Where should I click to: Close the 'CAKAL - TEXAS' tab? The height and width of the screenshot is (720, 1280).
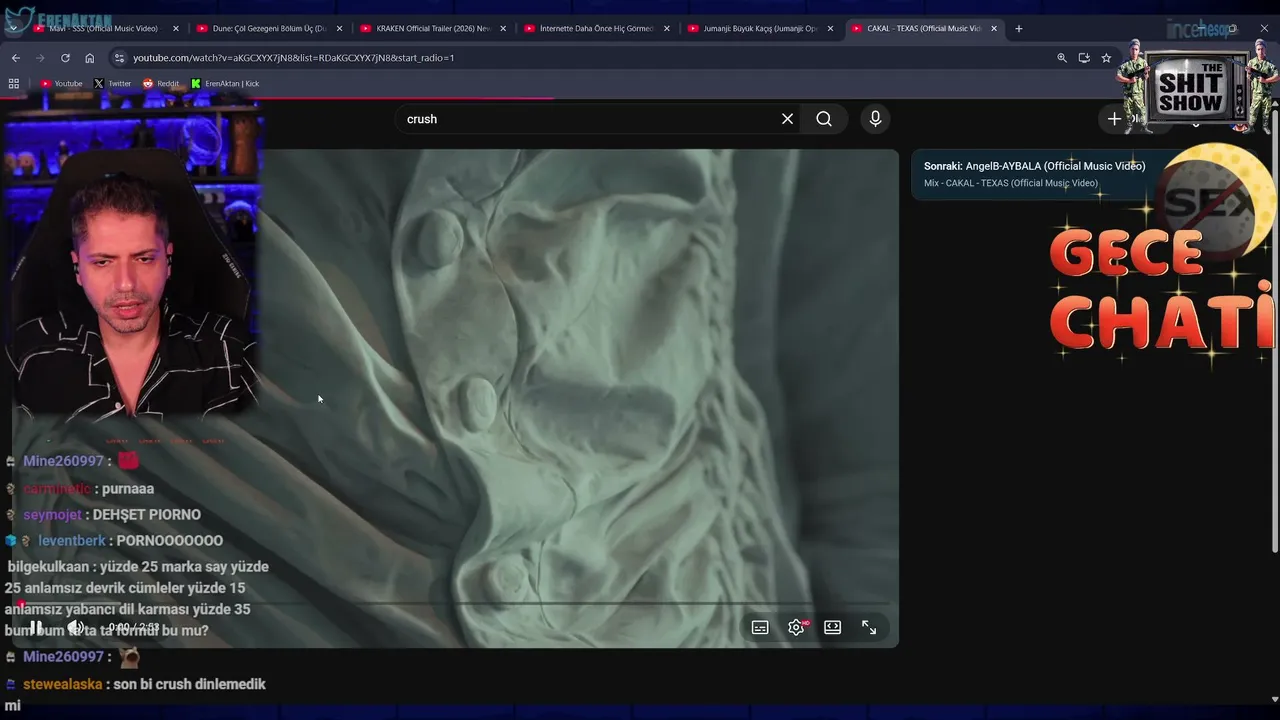994,29
